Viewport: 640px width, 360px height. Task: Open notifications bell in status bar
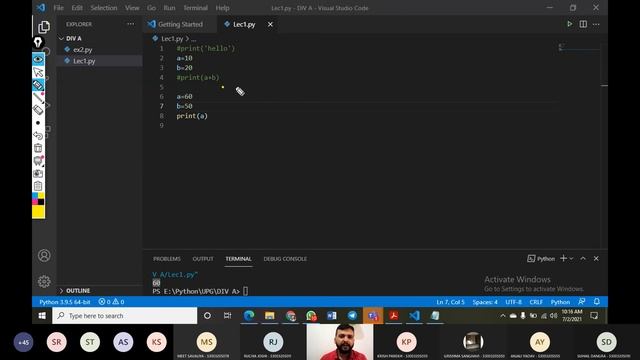[597, 302]
